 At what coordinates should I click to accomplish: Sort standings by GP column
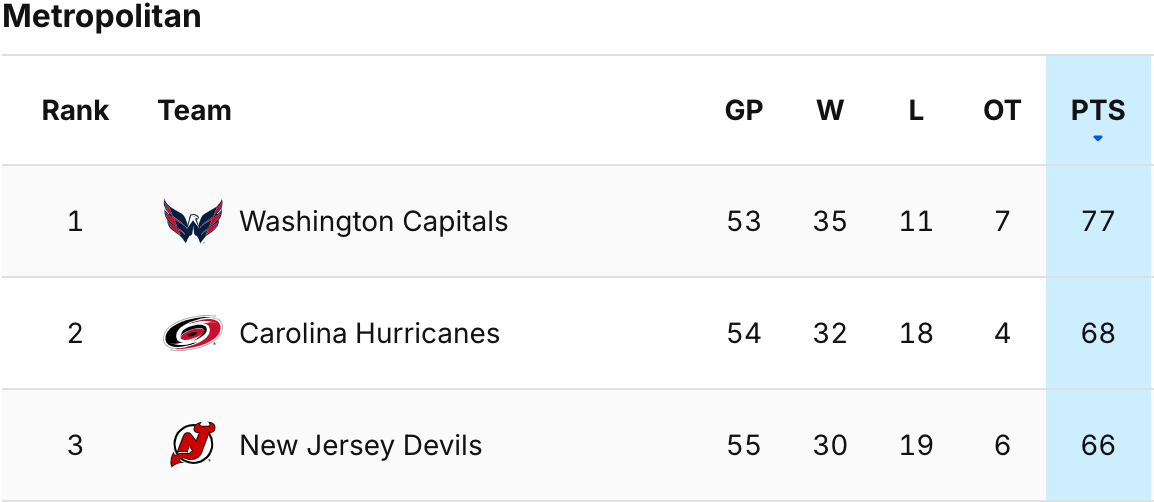pyautogui.click(x=744, y=110)
